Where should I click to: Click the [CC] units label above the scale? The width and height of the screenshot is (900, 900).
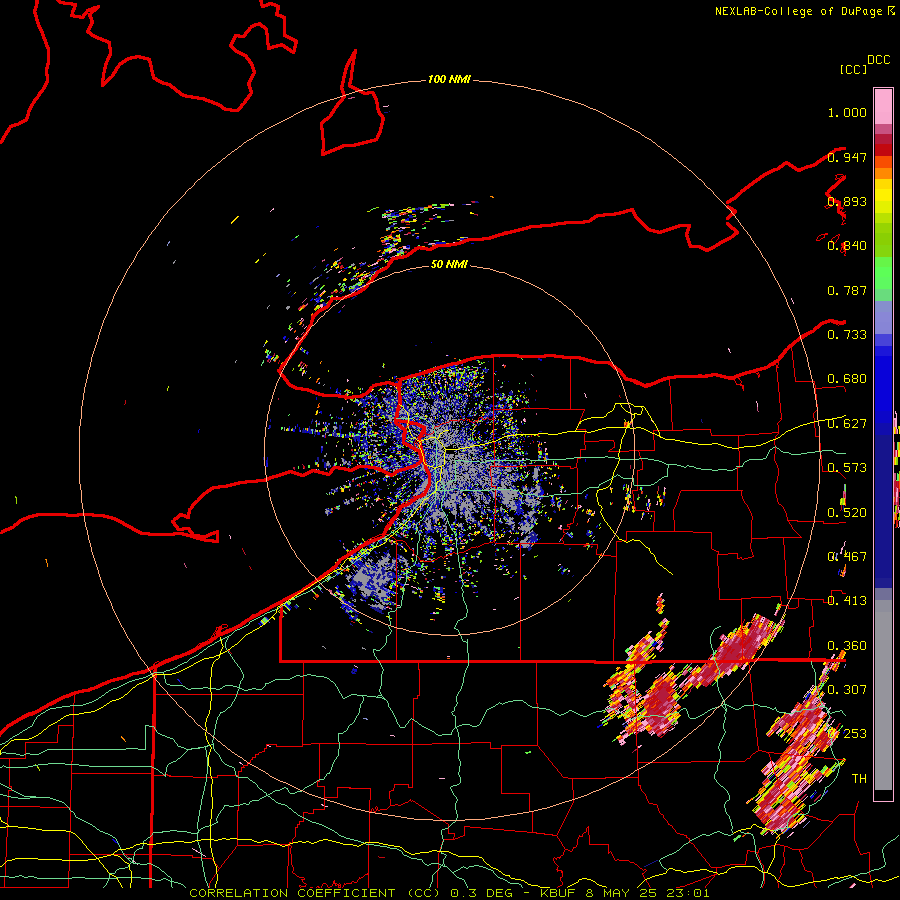tap(853, 69)
